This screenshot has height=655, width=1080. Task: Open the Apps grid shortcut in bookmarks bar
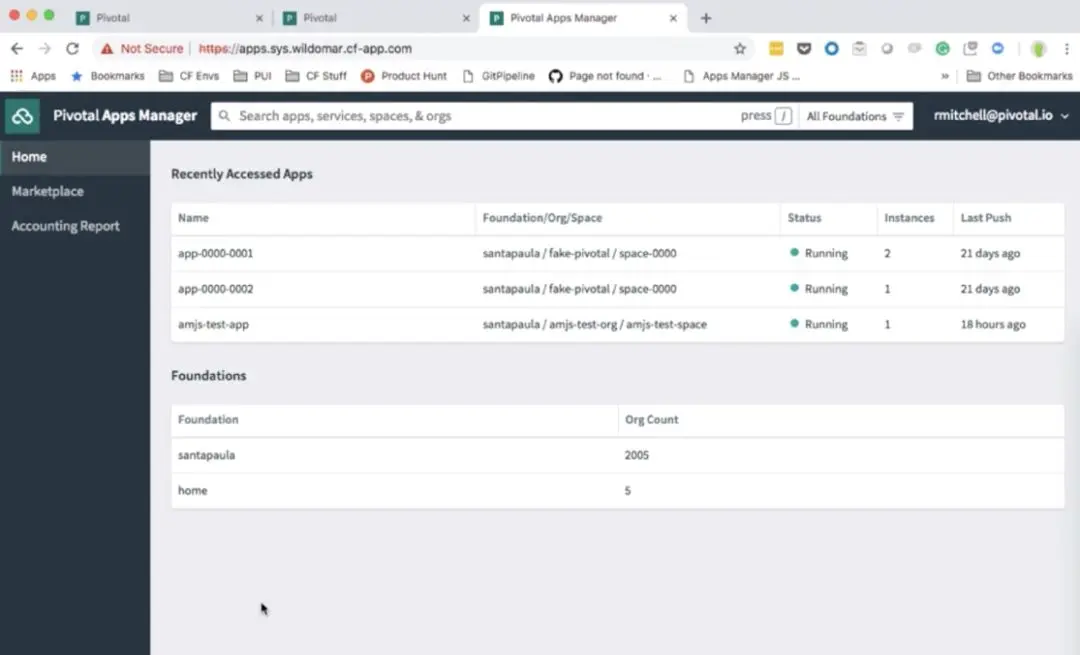coord(33,76)
